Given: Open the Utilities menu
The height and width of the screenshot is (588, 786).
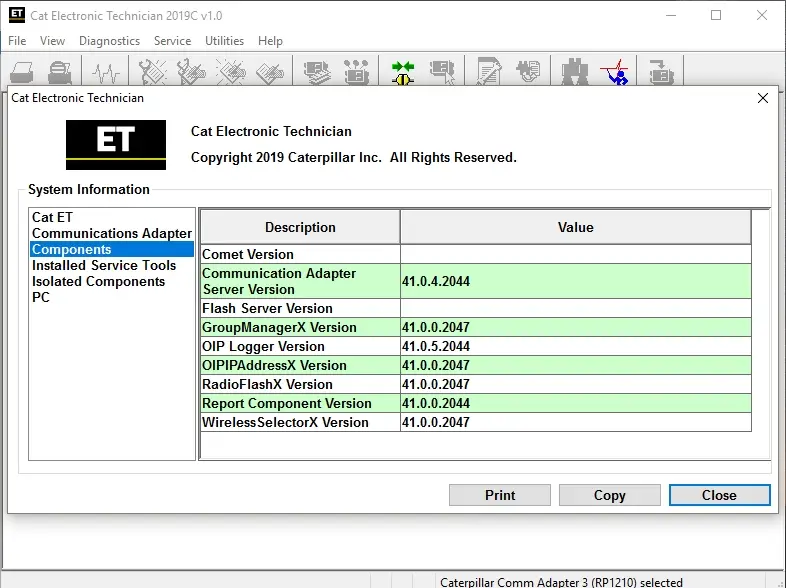Looking at the screenshot, I should (224, 41).
